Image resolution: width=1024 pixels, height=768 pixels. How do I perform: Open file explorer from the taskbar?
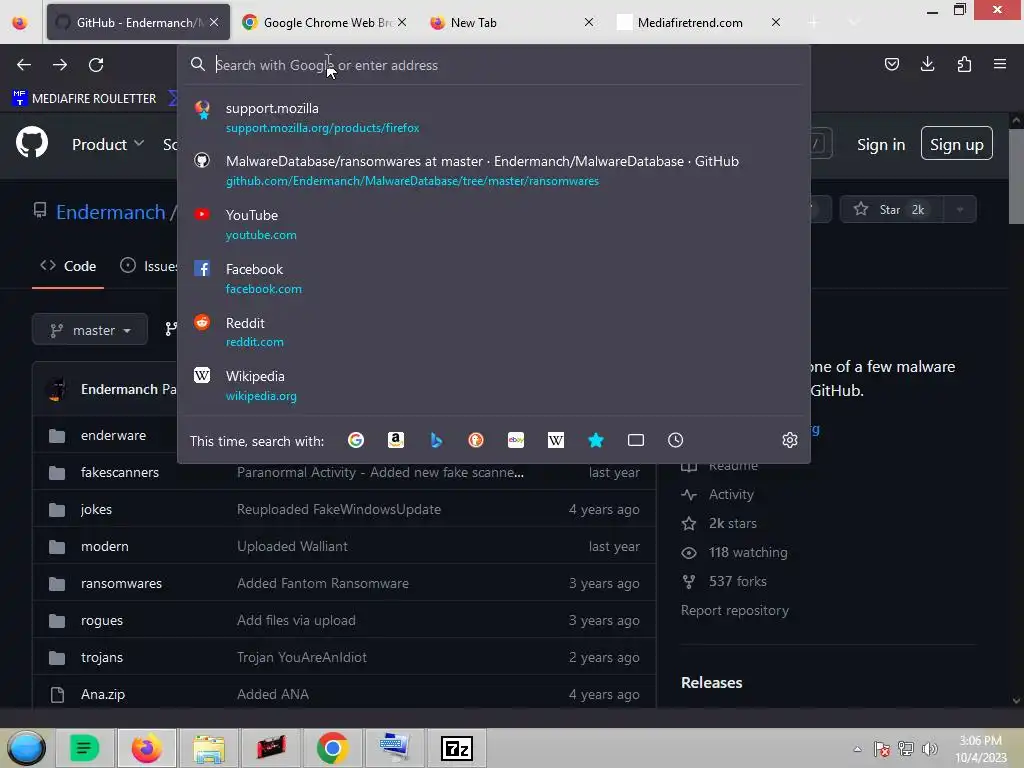209,748
